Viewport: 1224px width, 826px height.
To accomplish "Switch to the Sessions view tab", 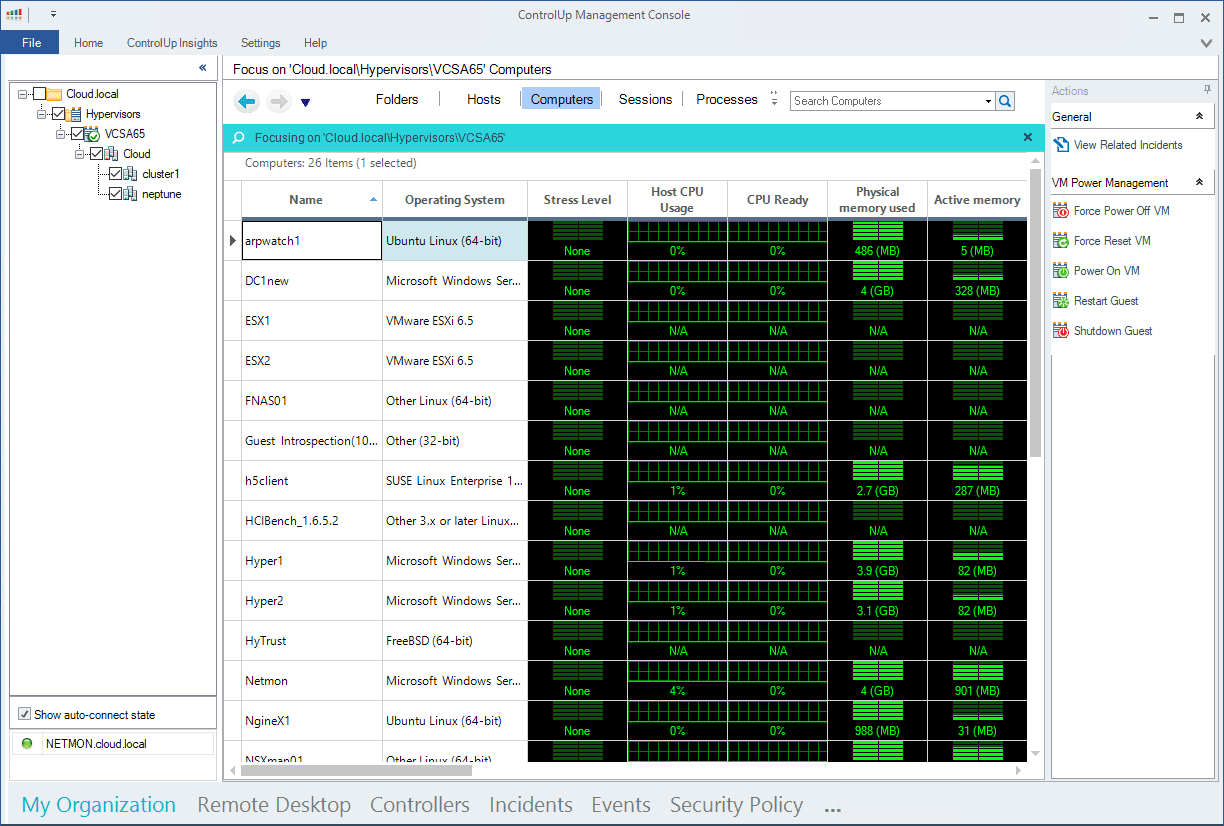I will click(x=645, y=99).
